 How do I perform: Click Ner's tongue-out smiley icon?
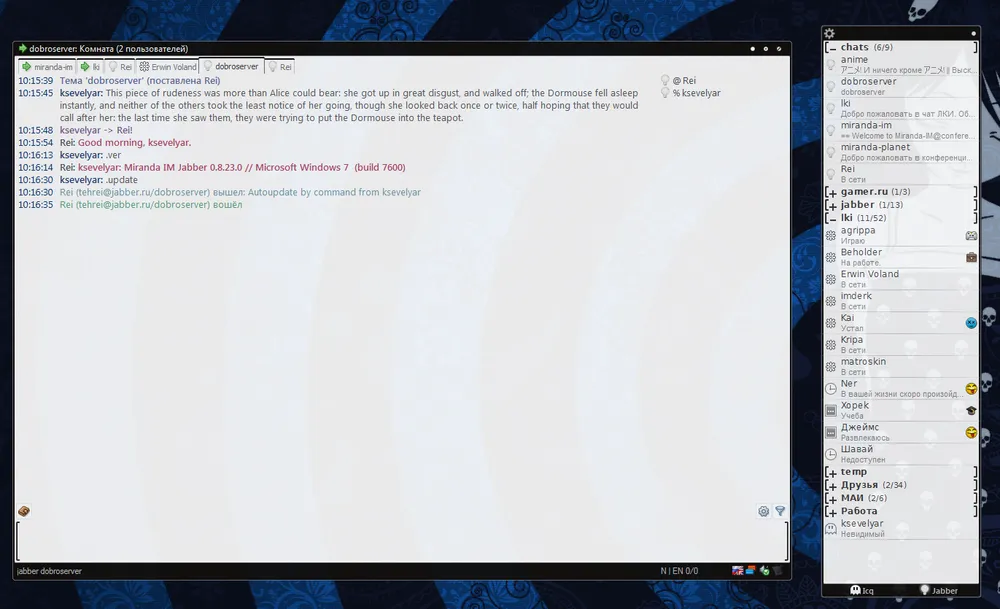pyautogui.click(x=971, y=388)
